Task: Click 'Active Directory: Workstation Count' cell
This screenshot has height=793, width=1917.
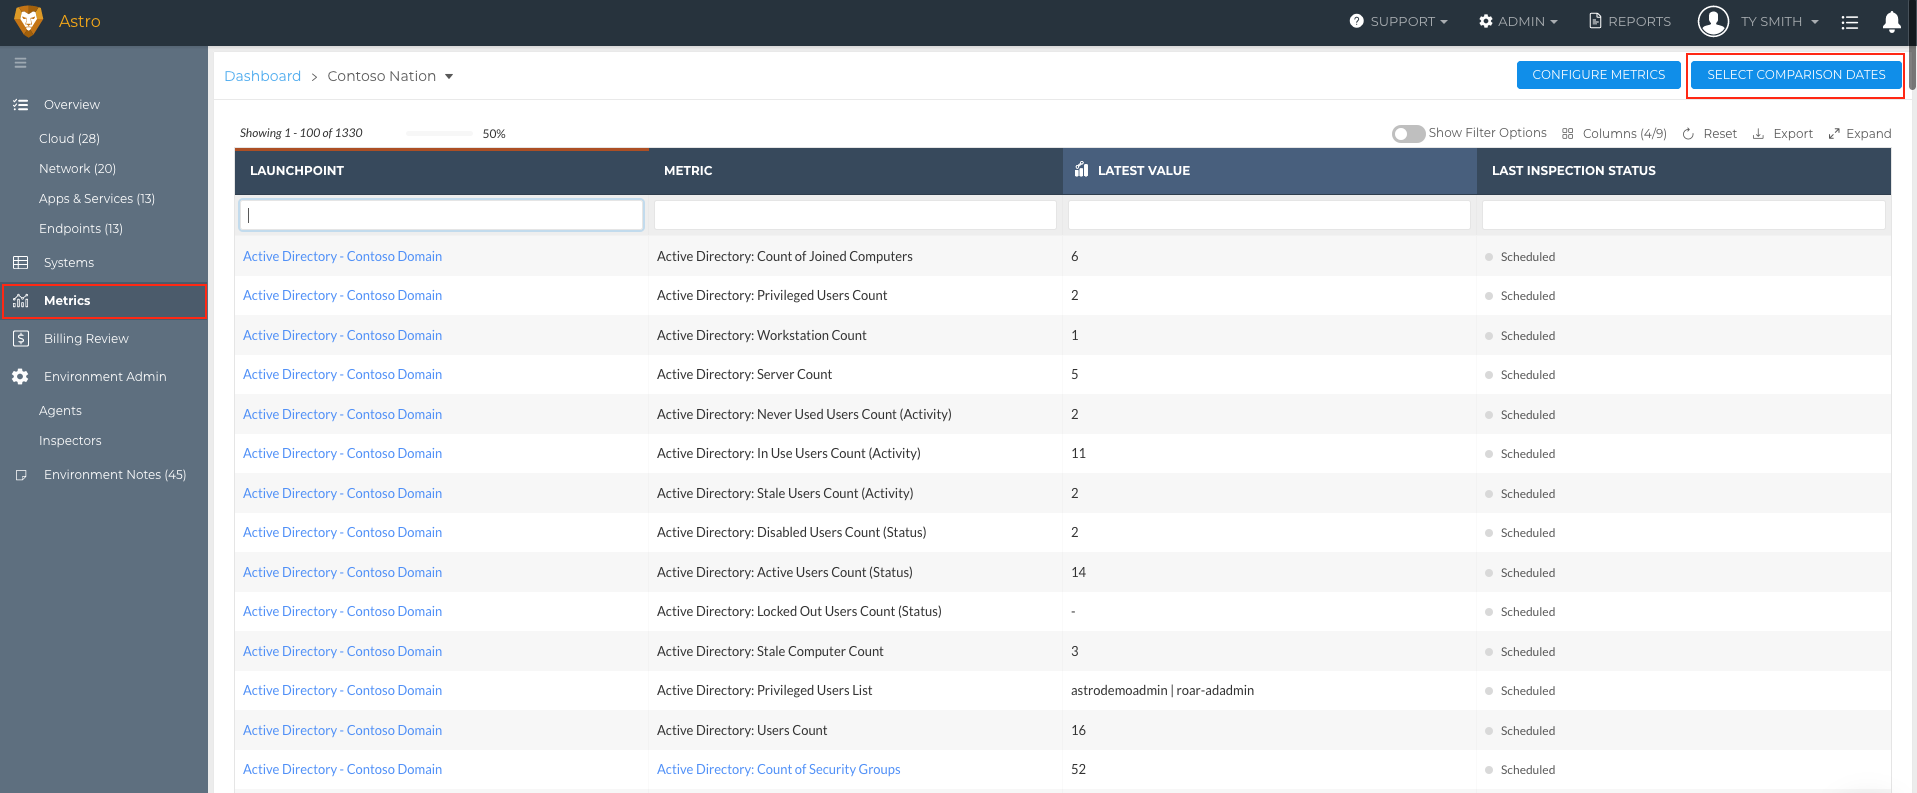Action: click(761, 336)
